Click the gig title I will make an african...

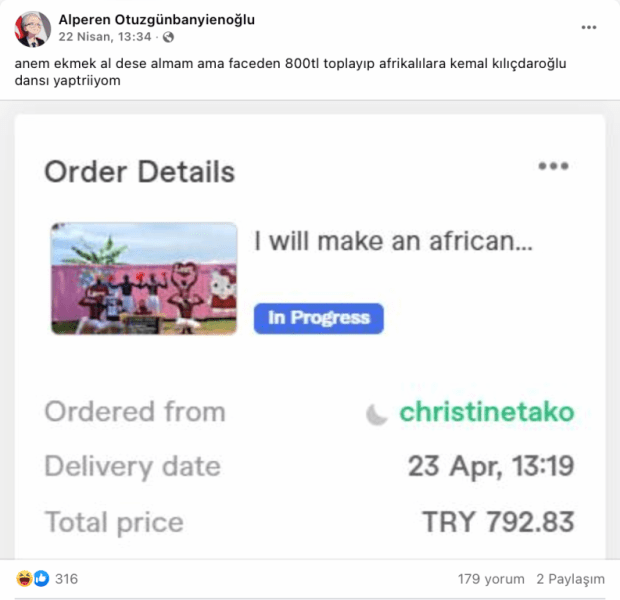(393, 241)
